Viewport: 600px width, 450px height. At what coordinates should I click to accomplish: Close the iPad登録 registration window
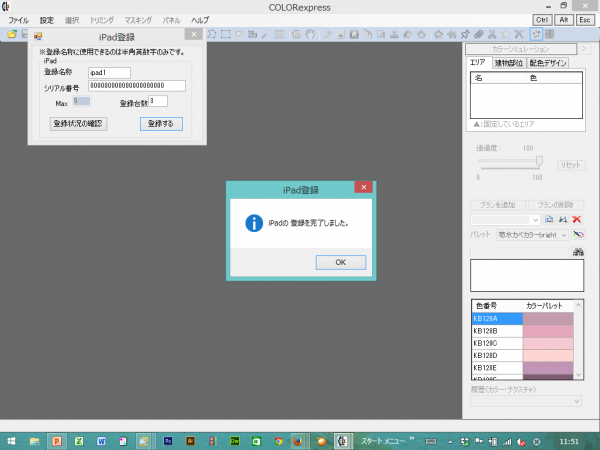[x=194, y=34]
